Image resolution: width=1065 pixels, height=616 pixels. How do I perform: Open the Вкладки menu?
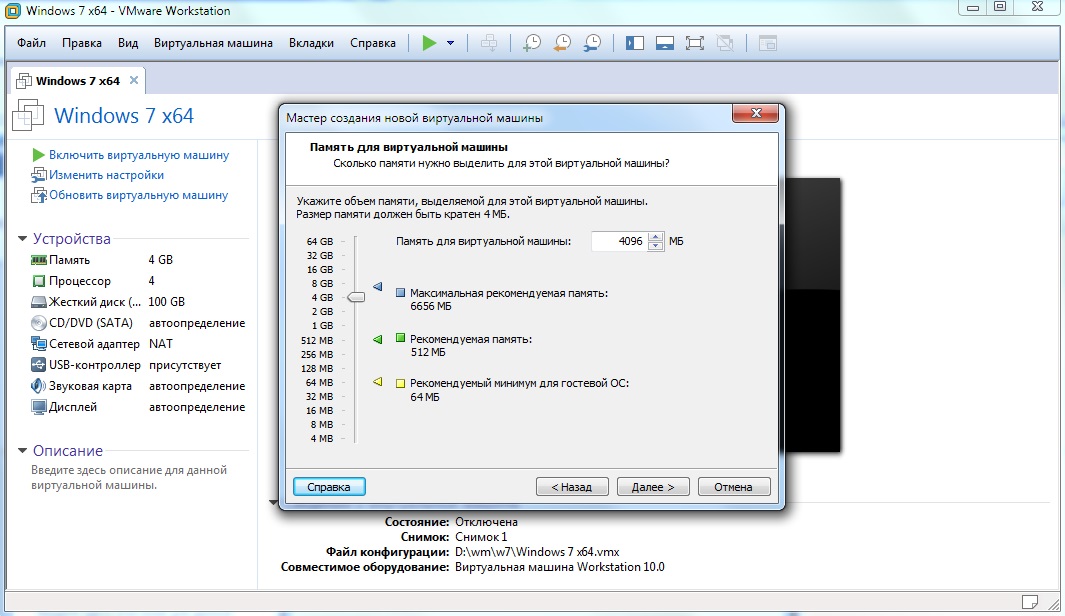click(x=311, y=43)
